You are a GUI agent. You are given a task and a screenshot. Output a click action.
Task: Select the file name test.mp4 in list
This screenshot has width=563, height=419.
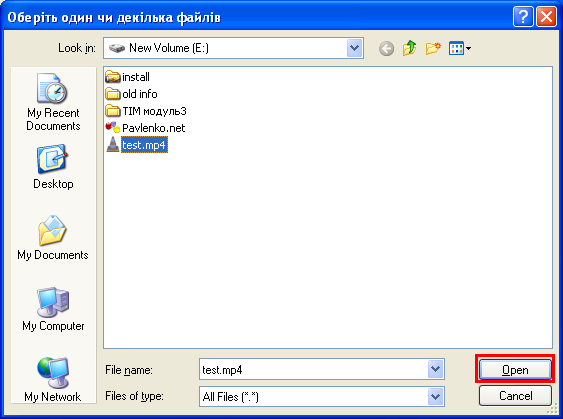coord(144,145)
